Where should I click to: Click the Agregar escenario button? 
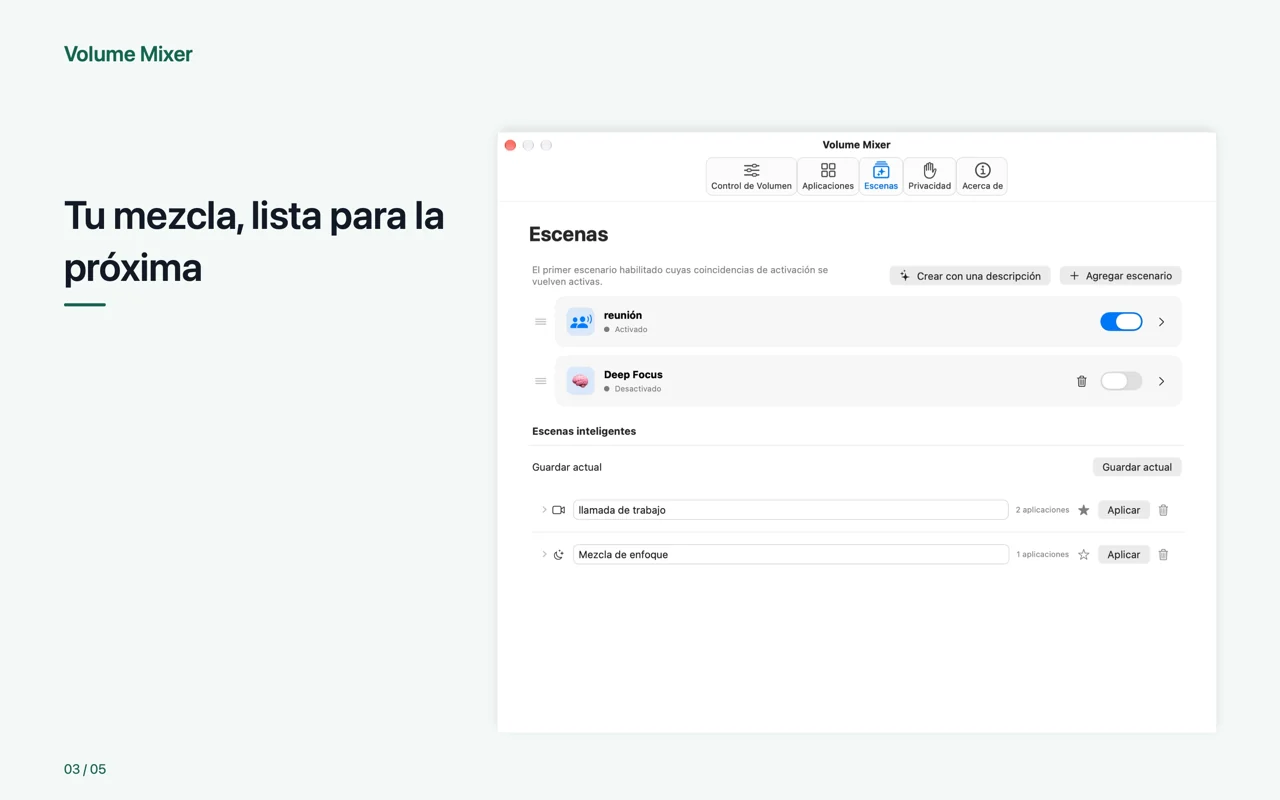pos(1121,276)
